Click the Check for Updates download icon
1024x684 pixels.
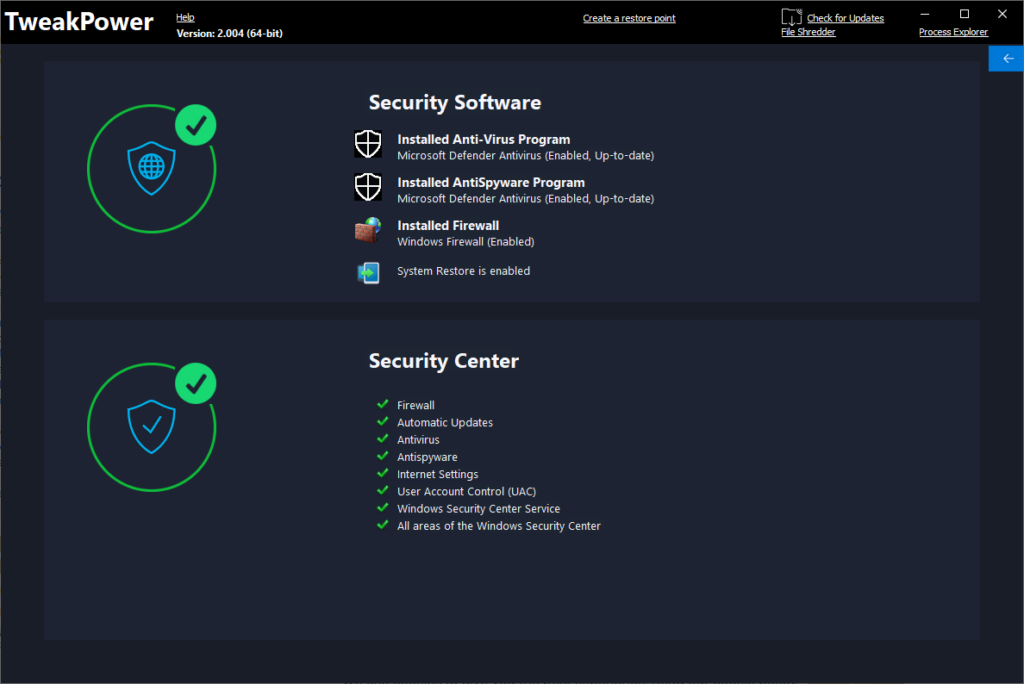point(792,17)
